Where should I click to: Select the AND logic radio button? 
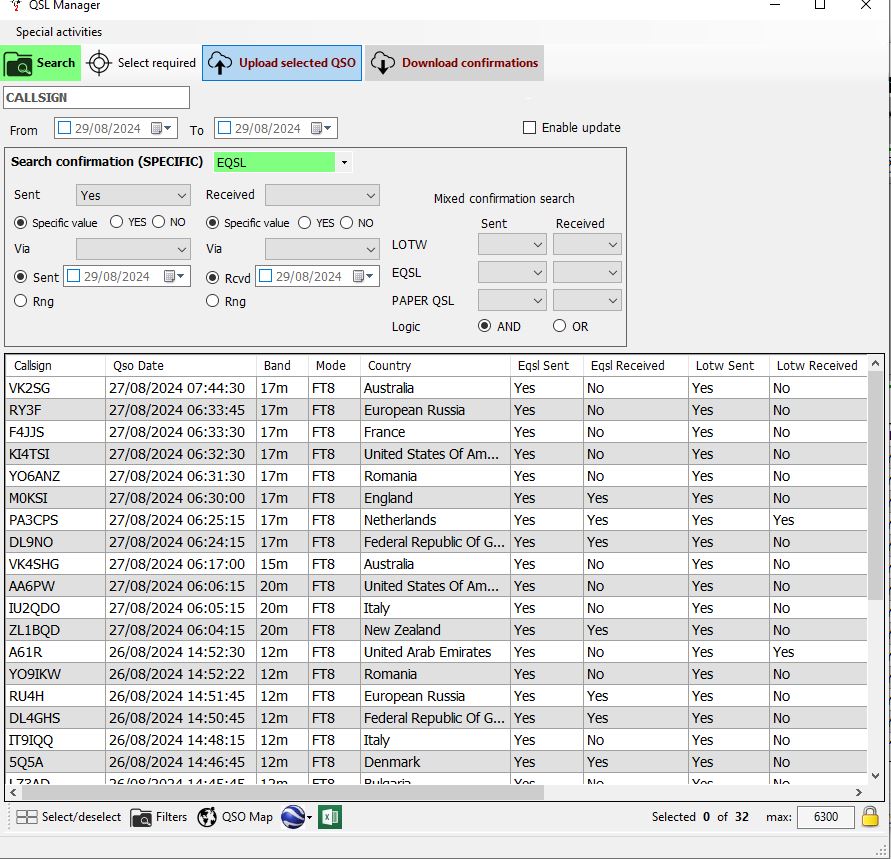(x=485, y=326)
